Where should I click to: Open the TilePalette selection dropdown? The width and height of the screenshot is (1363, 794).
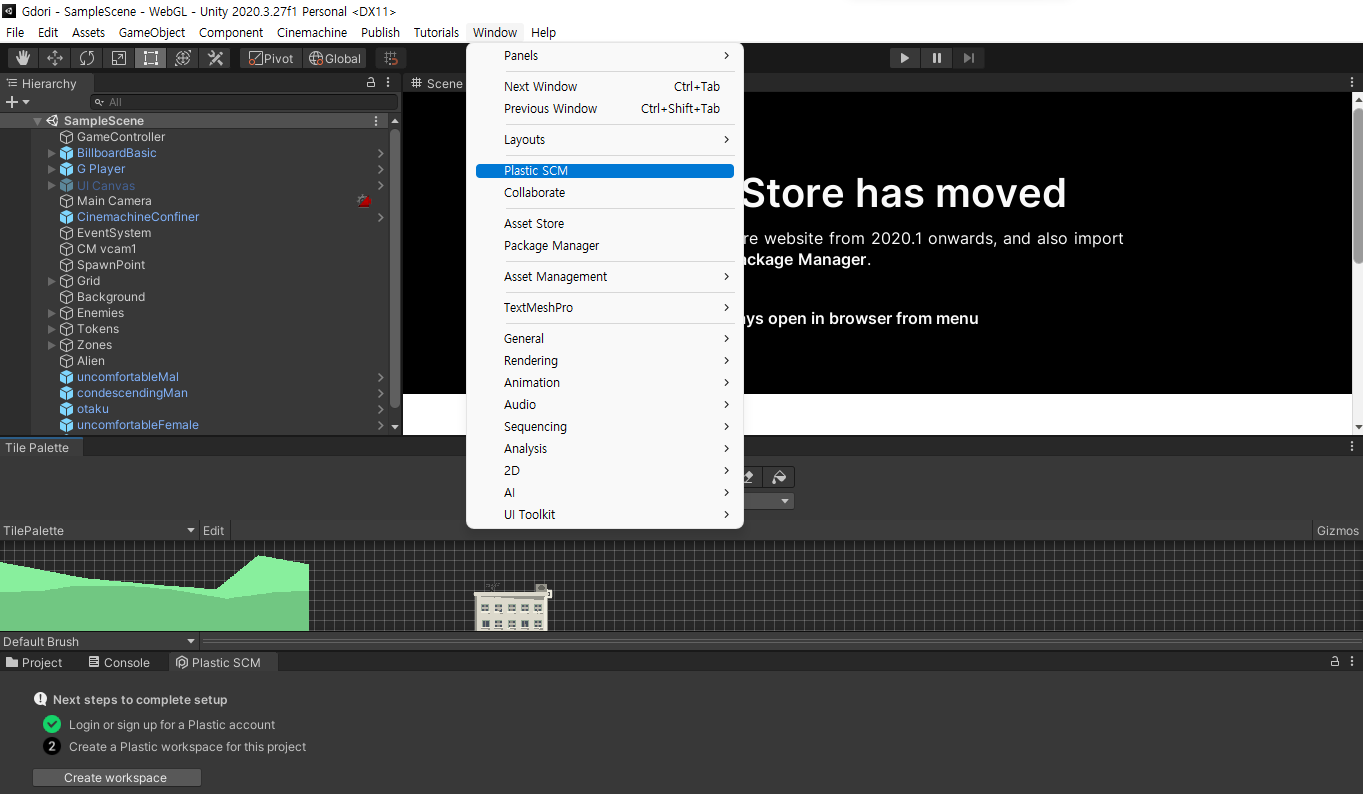click(100, 530)
